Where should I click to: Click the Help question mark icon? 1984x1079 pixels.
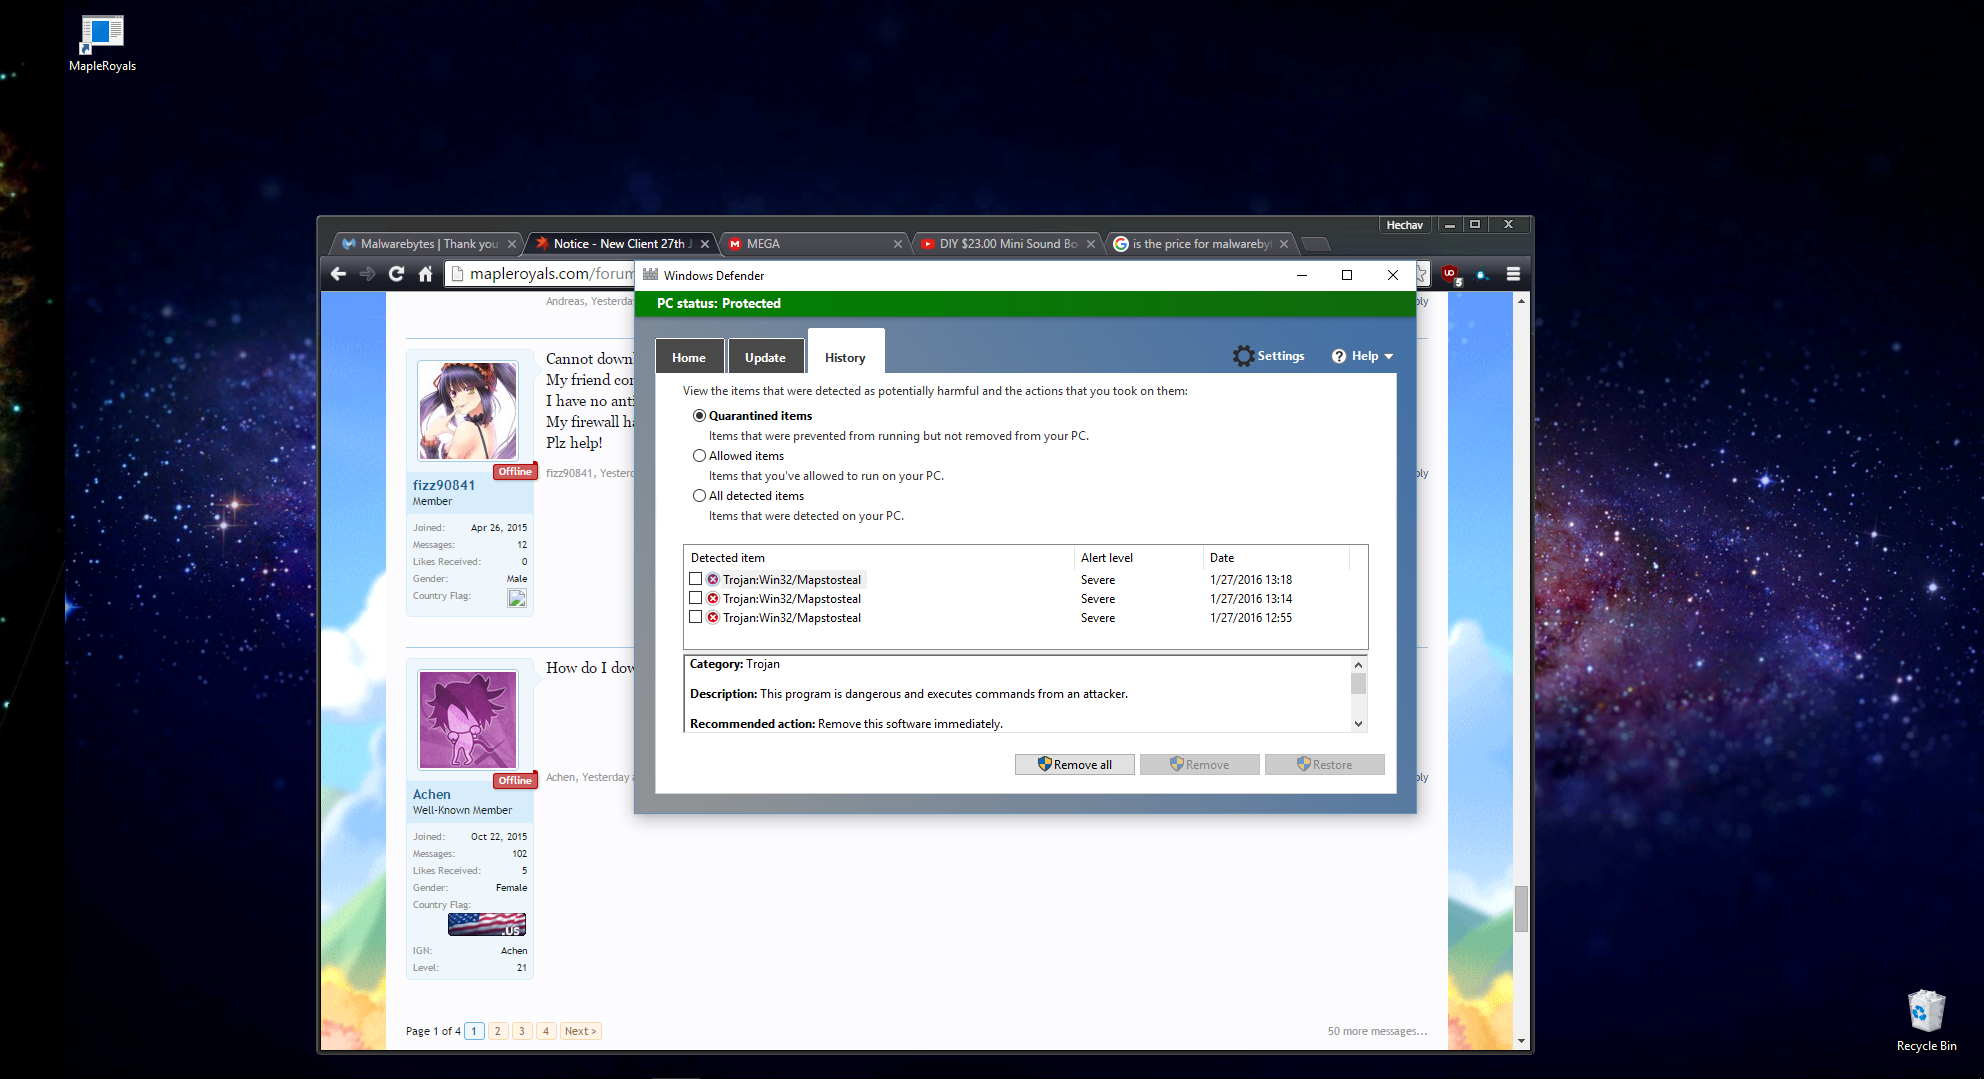[x=1339, y=356]
